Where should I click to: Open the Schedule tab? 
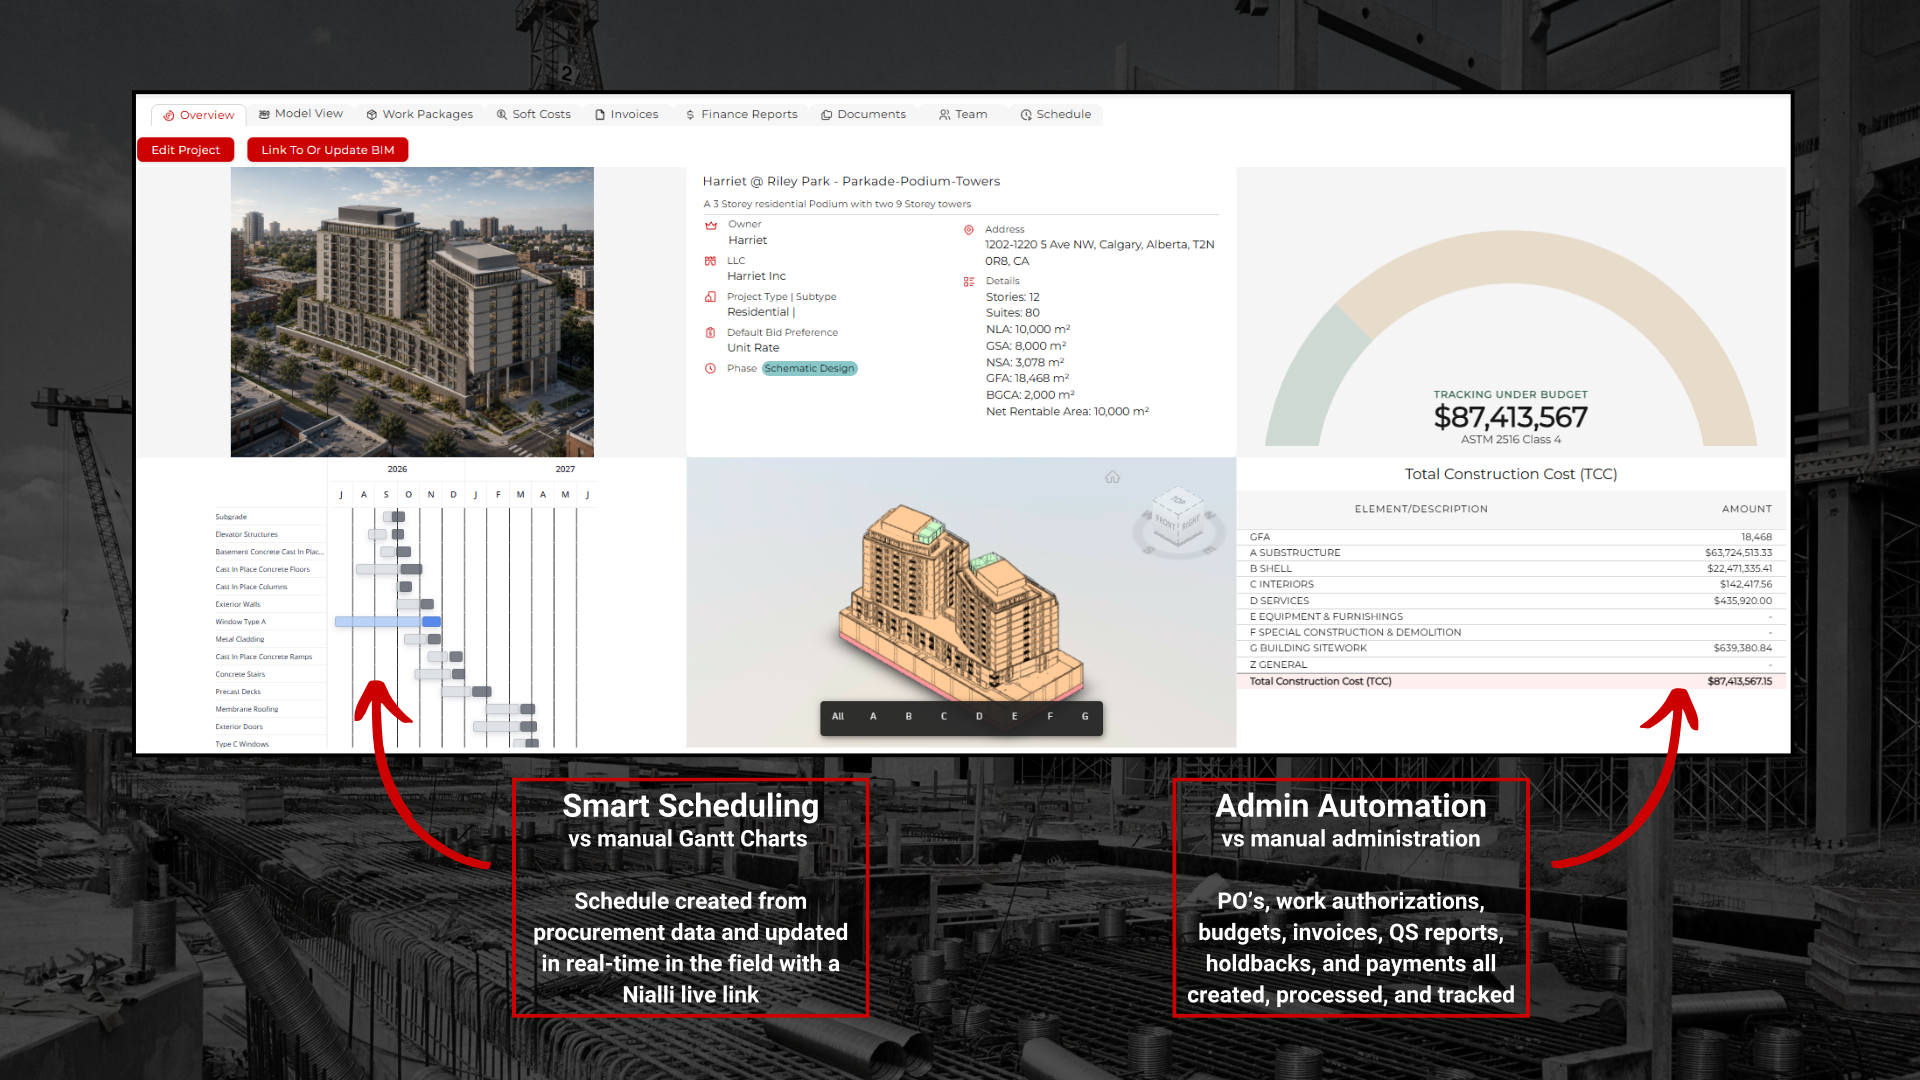[x=1056, y=114]
